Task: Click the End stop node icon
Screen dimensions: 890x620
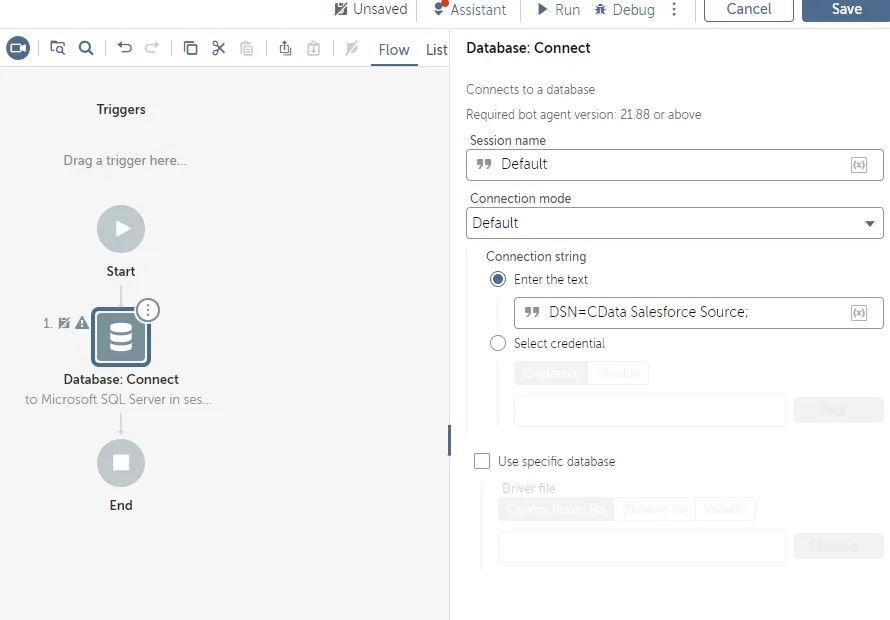Action: (121, 463)
